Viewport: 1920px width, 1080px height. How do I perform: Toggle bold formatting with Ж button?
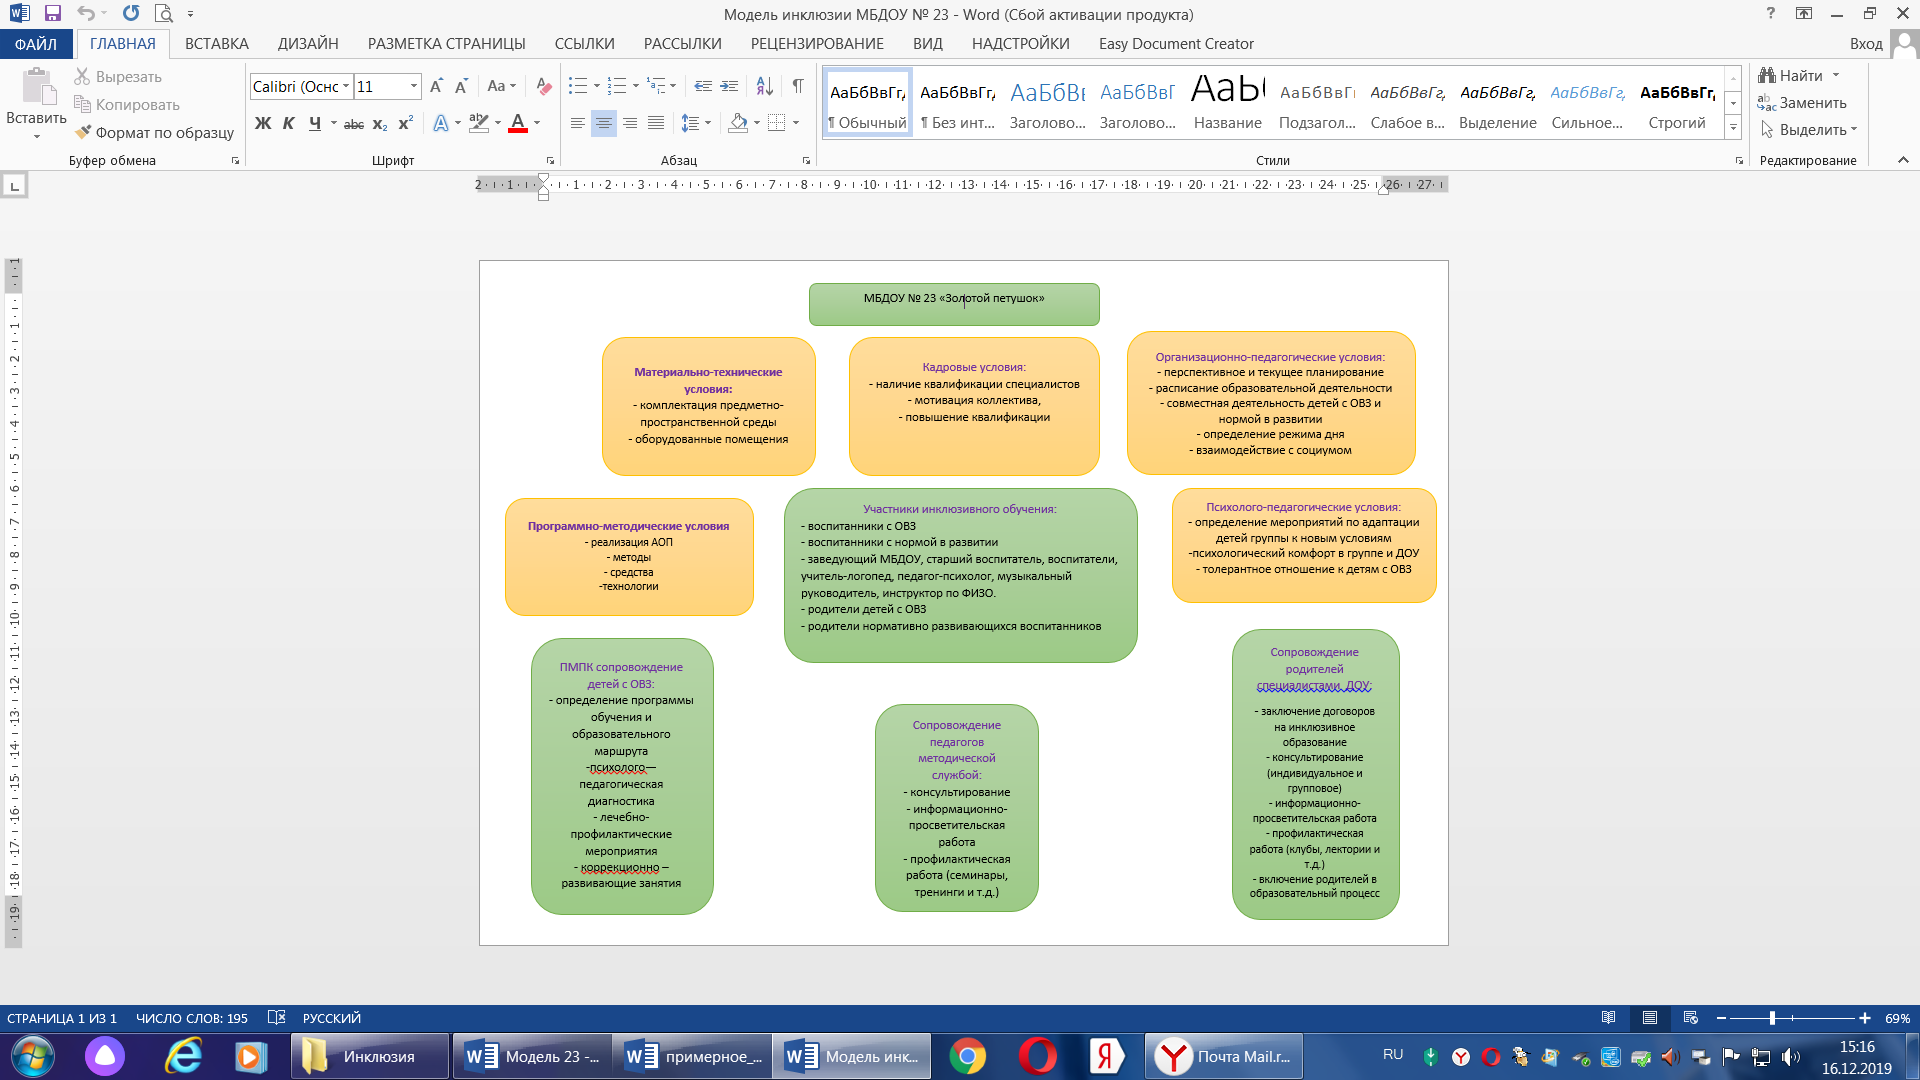tap(263, 124)
